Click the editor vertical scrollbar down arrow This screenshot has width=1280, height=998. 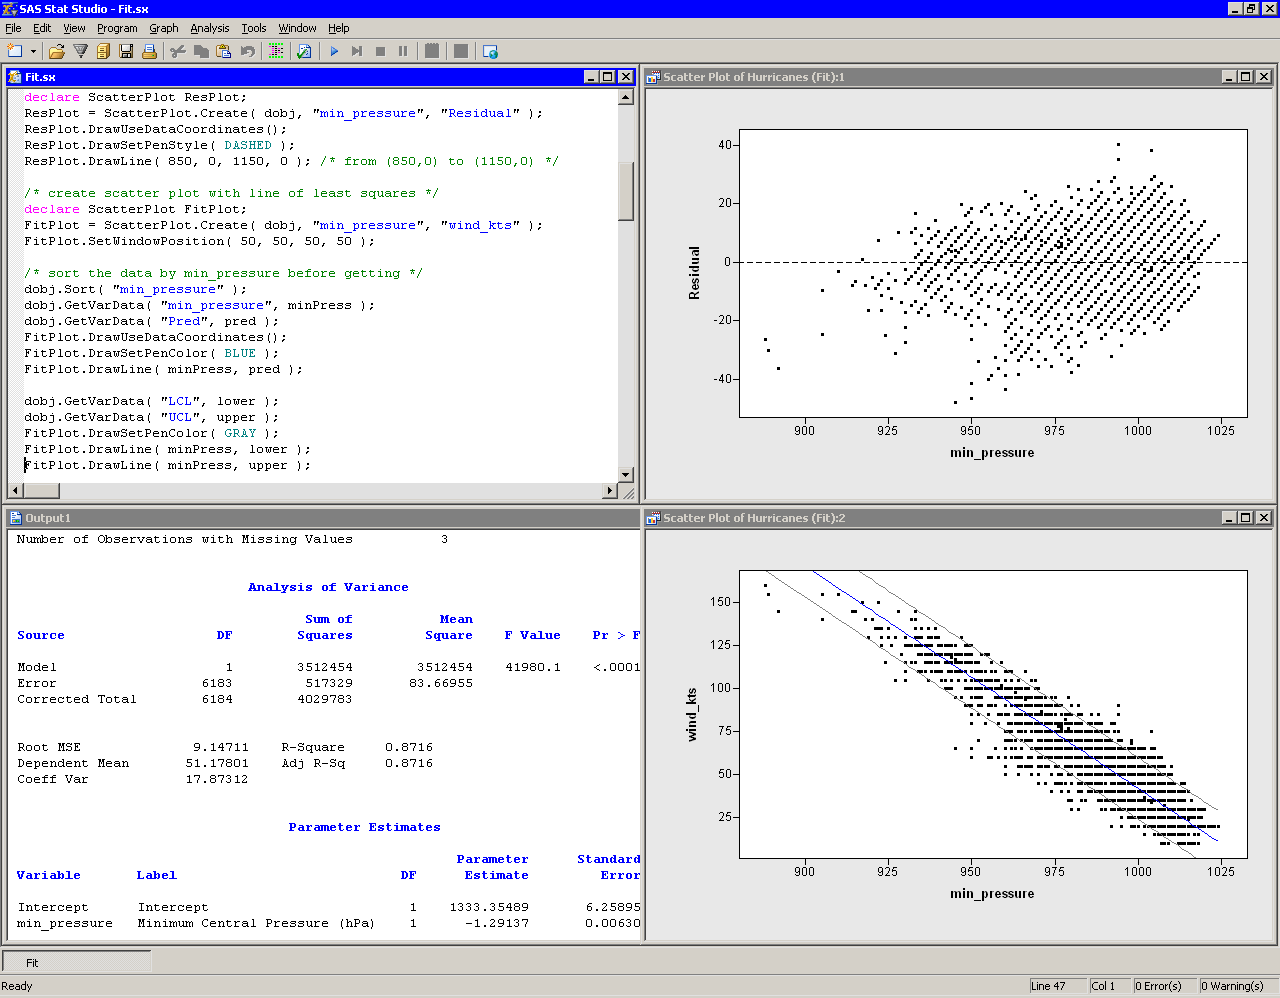pyautogui.click(x=626, y=475)
